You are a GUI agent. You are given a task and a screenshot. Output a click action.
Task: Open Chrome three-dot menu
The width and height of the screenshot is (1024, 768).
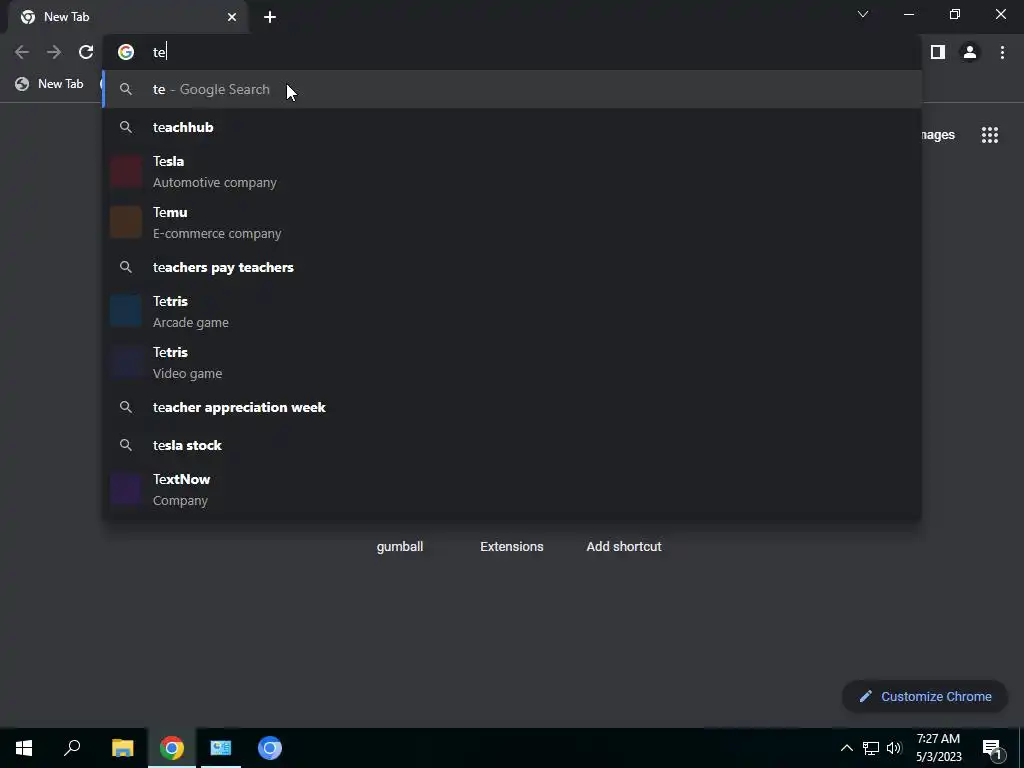pos(1002,52)
